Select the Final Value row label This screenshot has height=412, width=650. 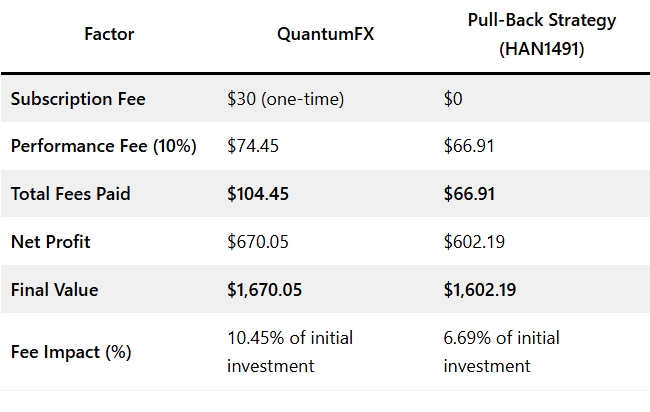[57, 290]
